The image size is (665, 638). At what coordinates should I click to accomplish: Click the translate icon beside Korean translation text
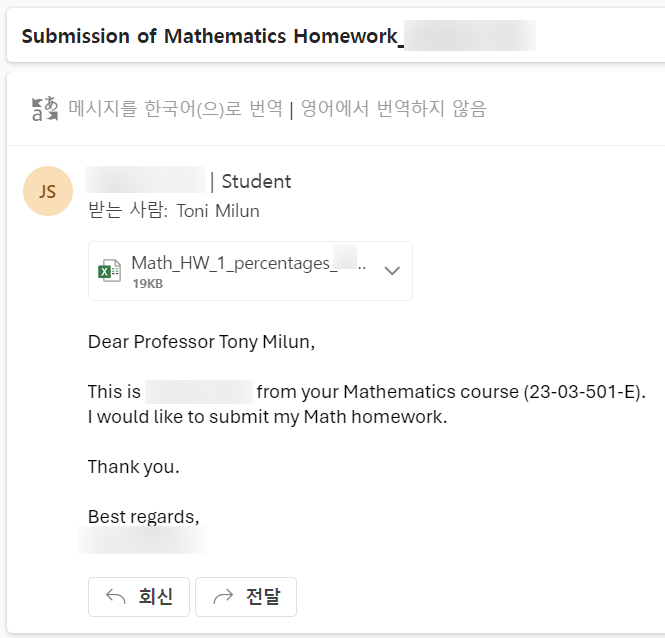click(x=44, y=109)
